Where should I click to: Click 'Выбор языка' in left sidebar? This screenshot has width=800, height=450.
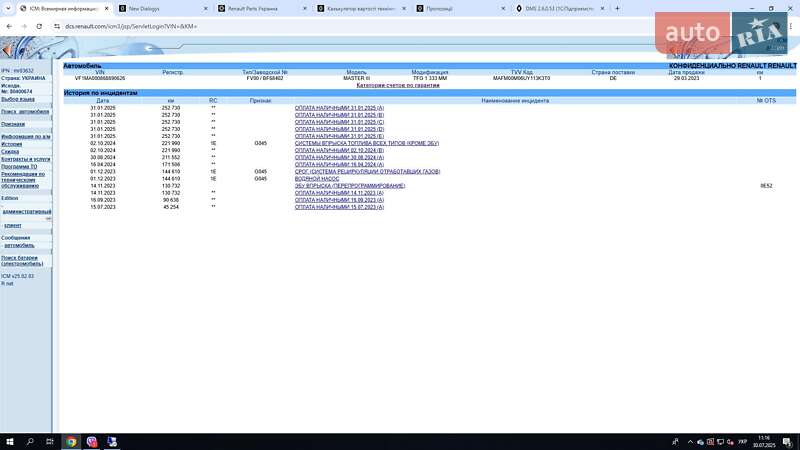tap(18, 99)
